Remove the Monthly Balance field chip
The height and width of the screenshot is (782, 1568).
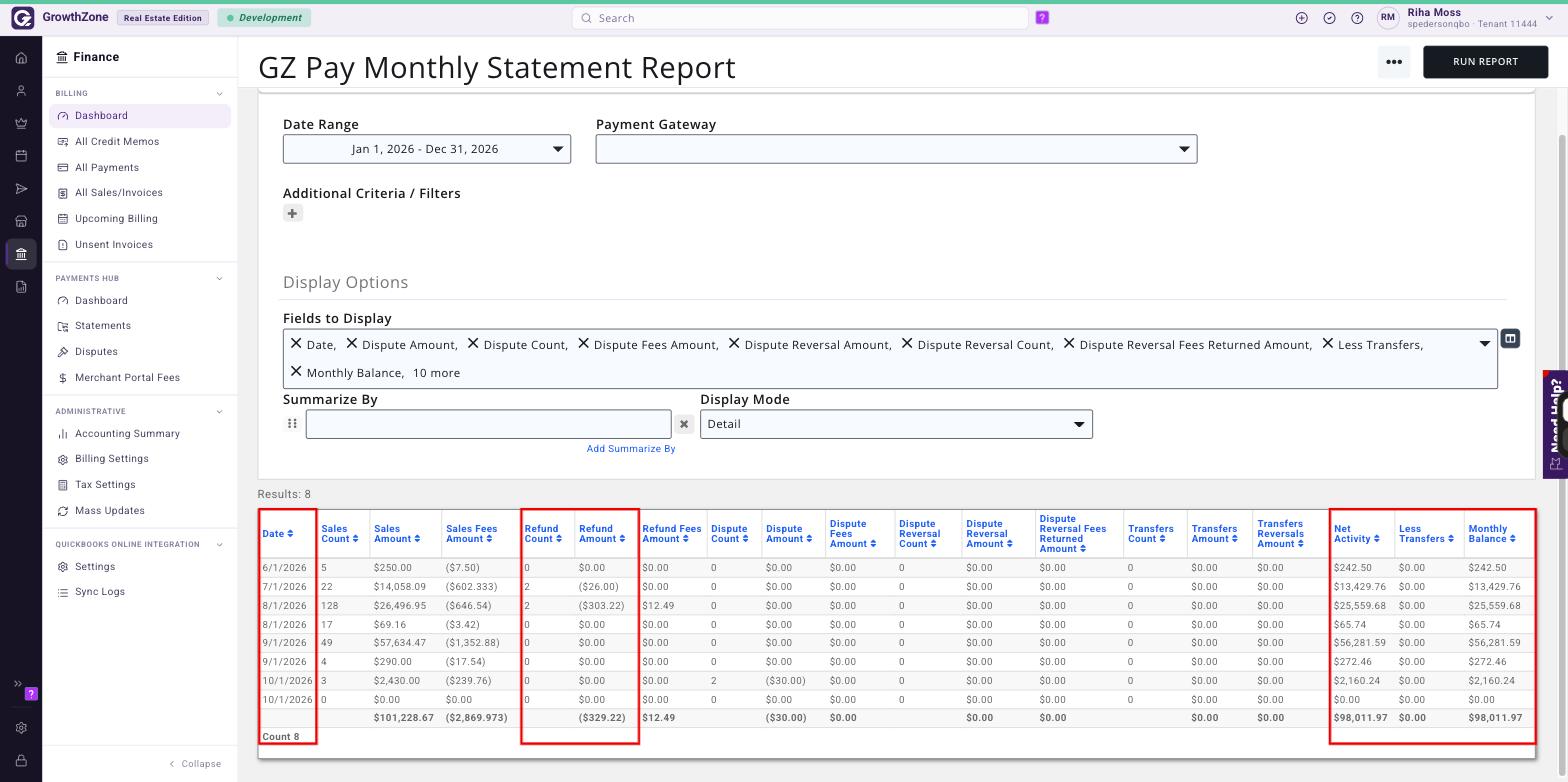point(296,371)
